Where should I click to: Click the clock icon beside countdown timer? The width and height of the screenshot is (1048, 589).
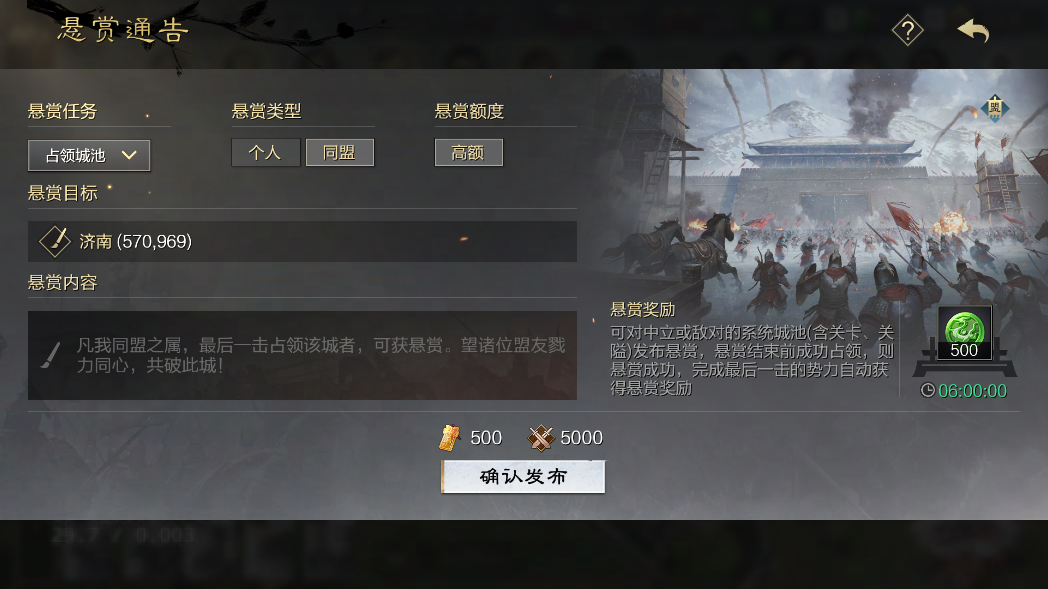pyautogui.click(x=928, y=390)
